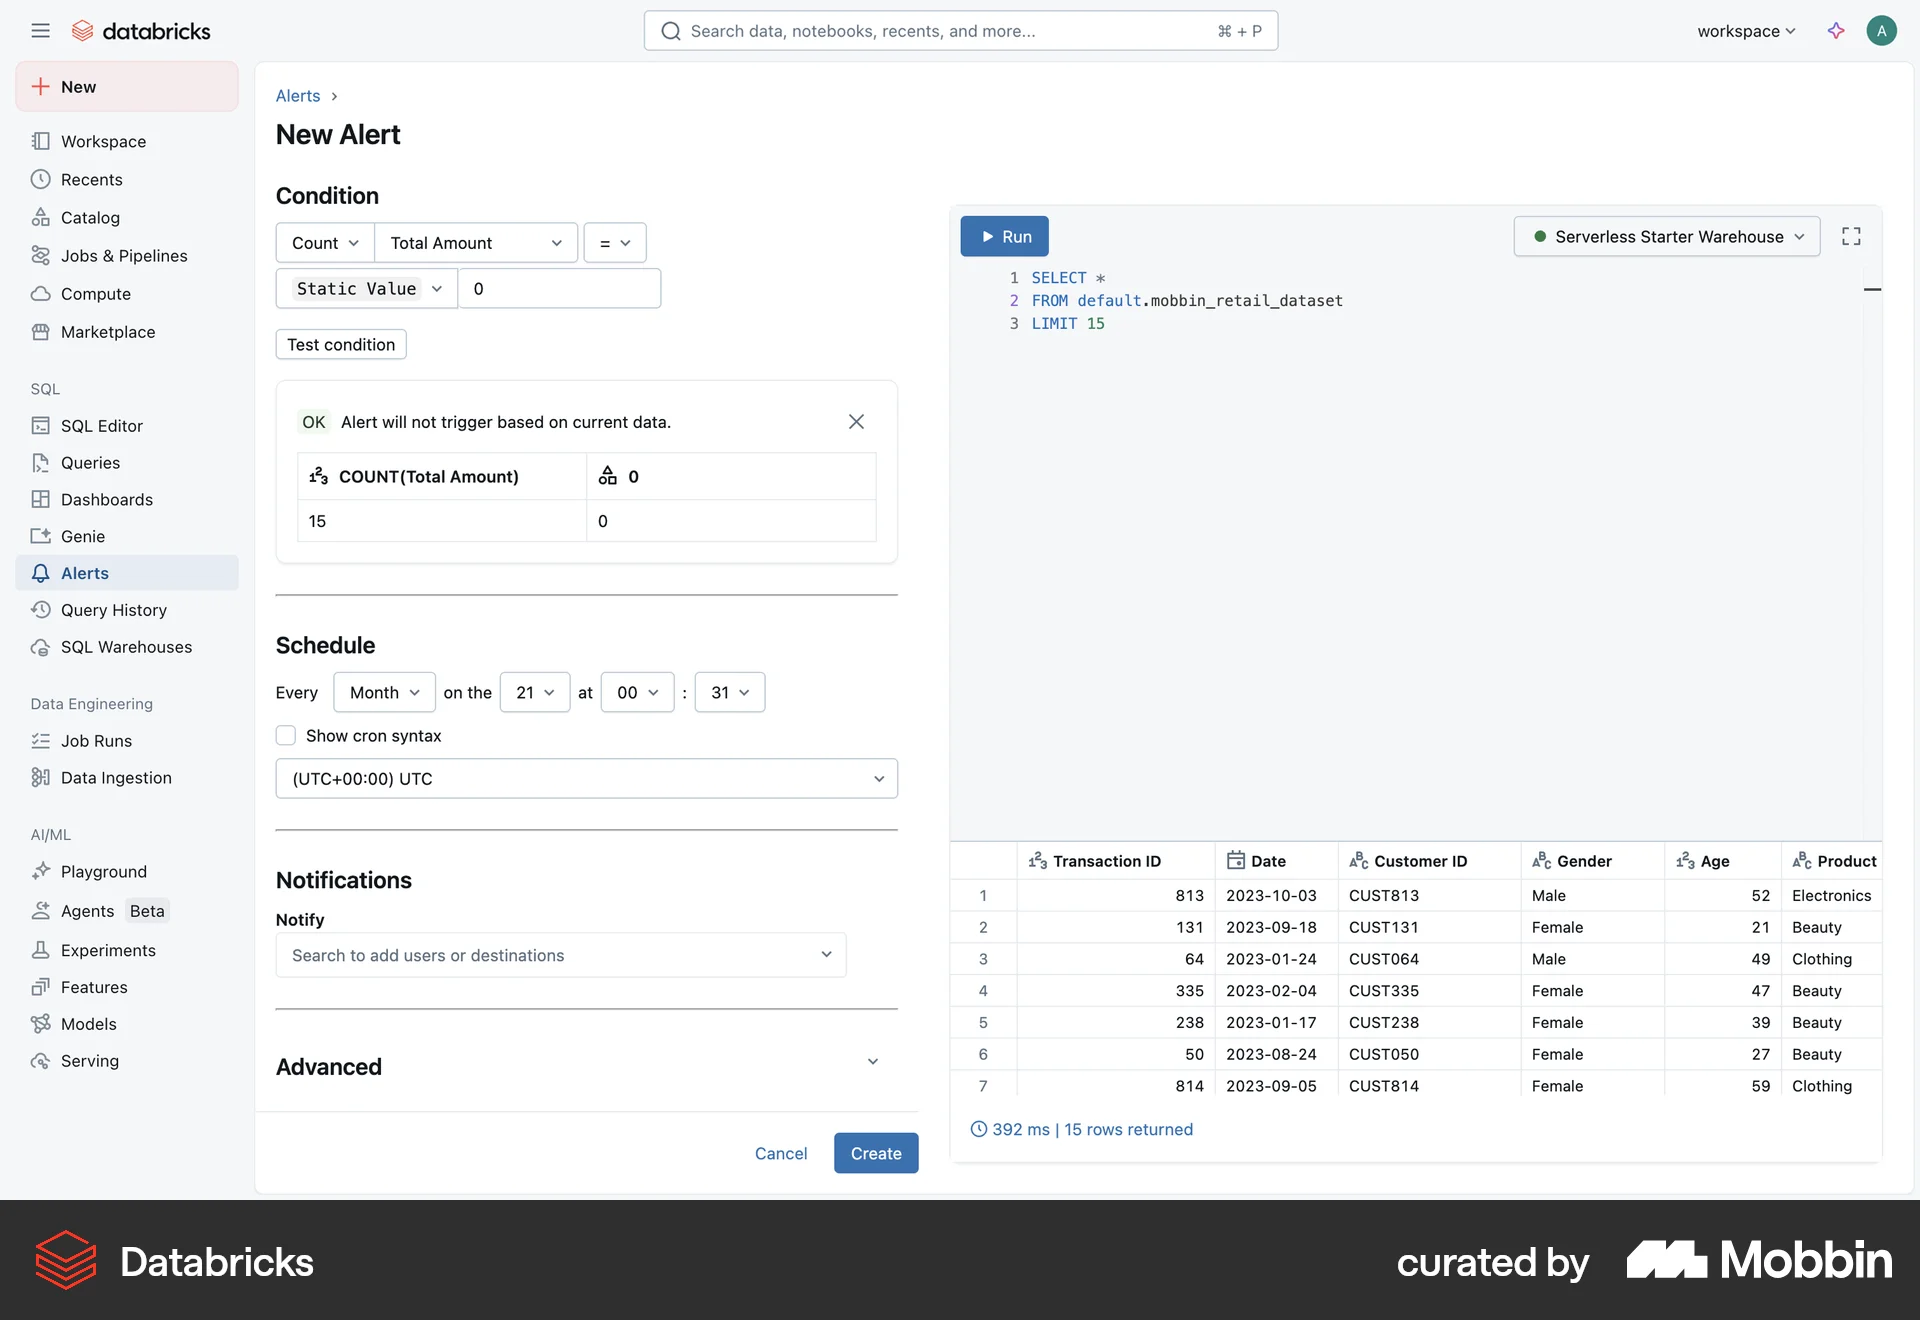Open Data Ingestion in Data Engineering
Image resolution: width=1920 pixels, height=1320 pixels.
(116, 777)
